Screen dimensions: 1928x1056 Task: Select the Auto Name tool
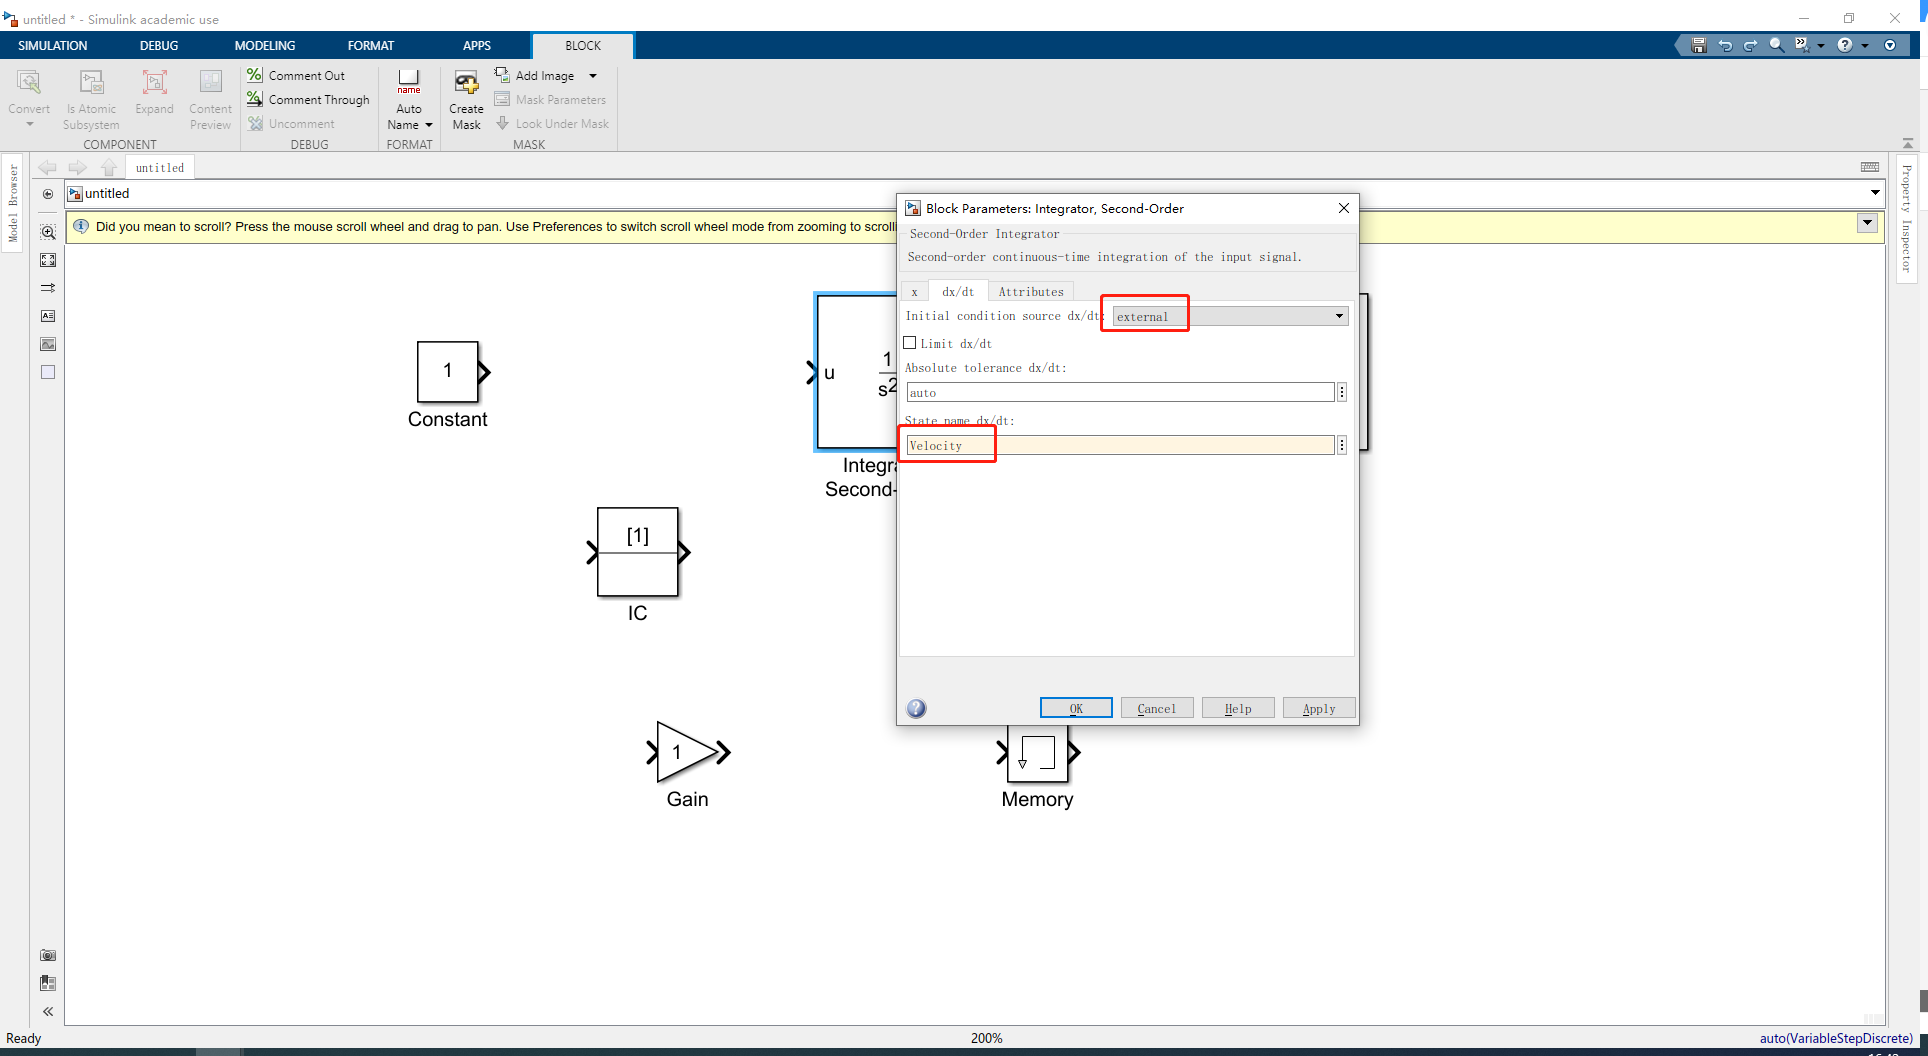409,98
